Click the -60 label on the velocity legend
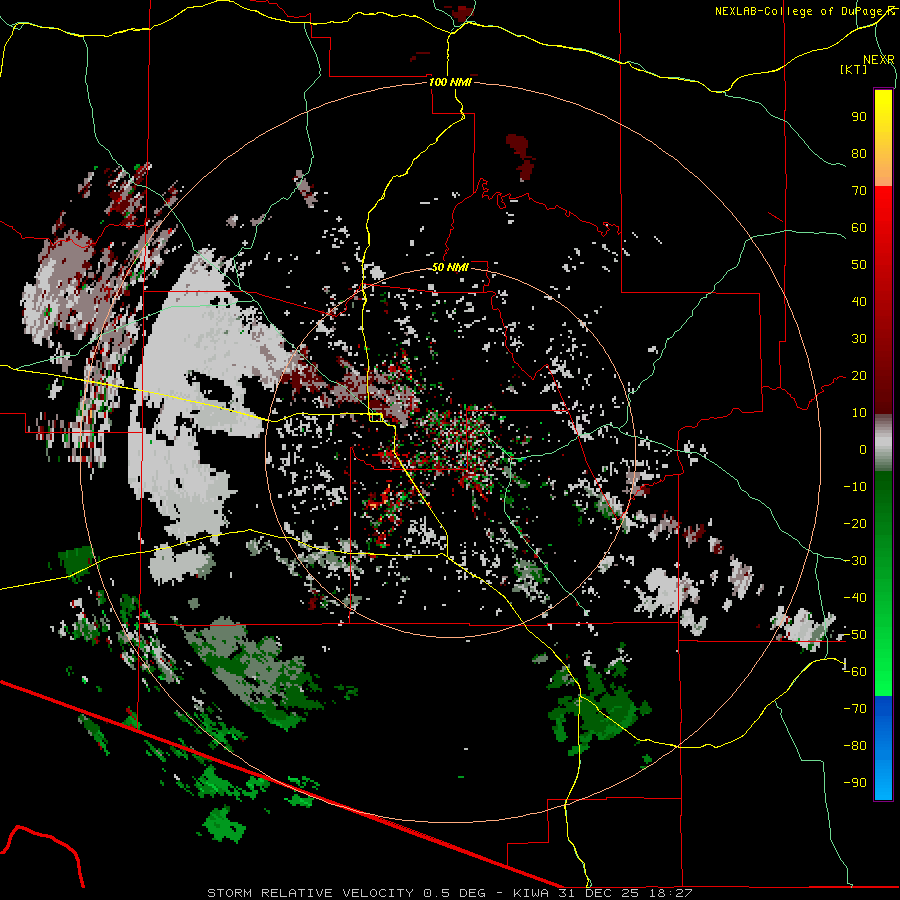The image size is (900, 900). (x=855, y=672)
